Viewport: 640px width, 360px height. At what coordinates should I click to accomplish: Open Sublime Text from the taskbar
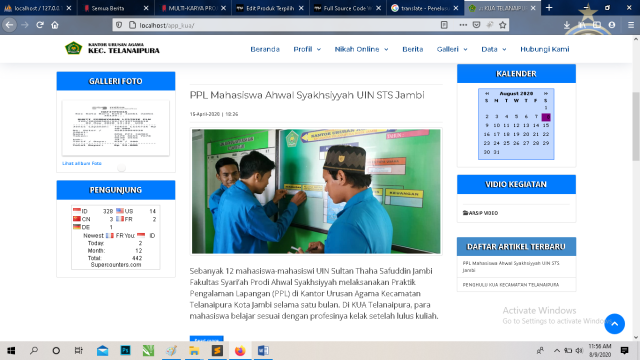pos(217,351)
